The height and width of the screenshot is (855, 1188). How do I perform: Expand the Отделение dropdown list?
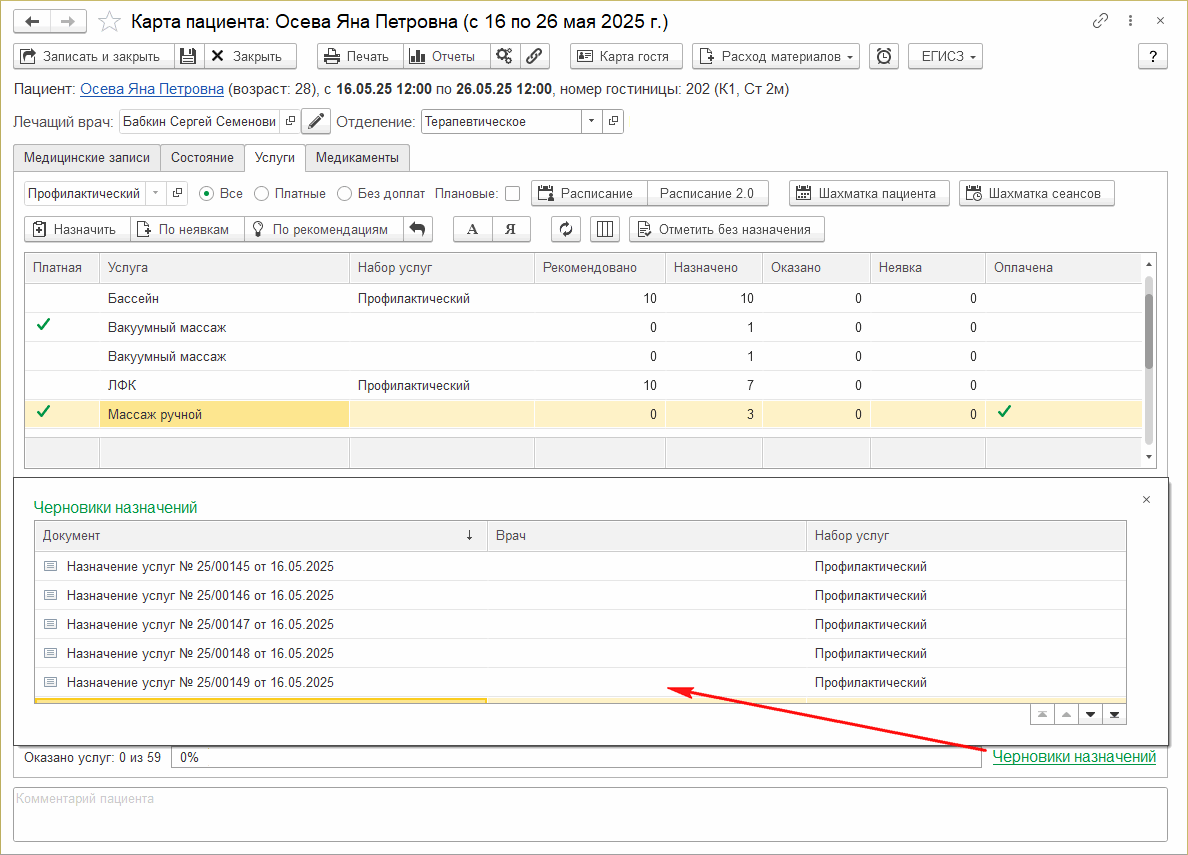point(591,122)
